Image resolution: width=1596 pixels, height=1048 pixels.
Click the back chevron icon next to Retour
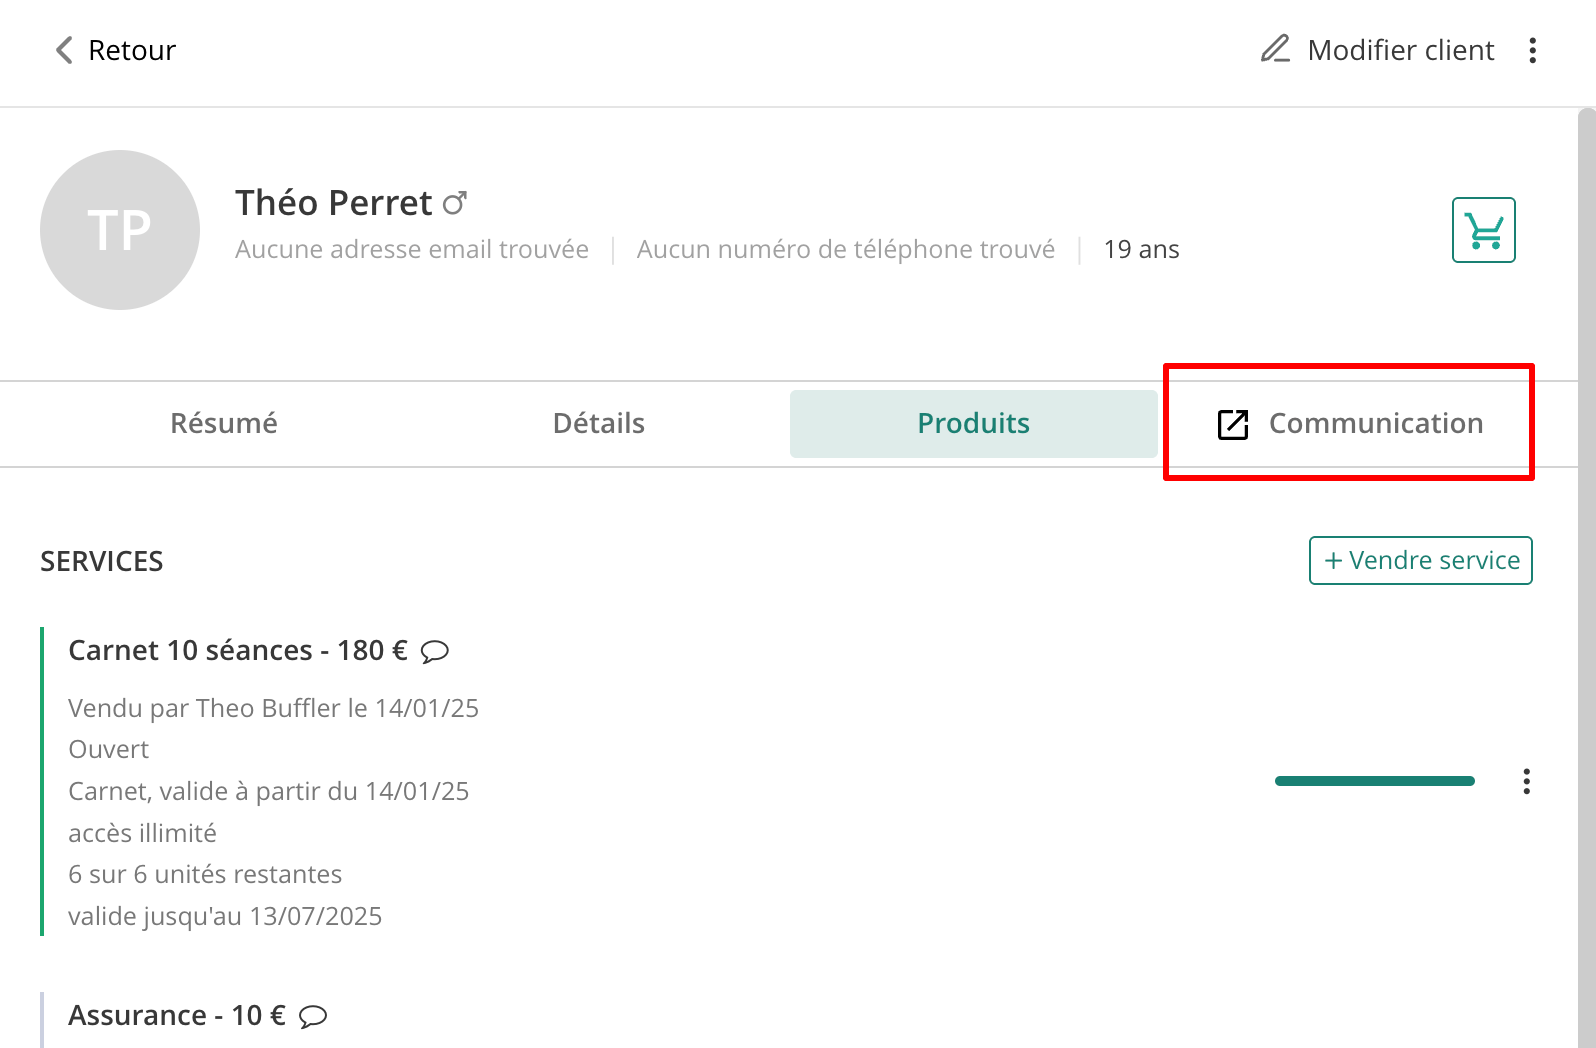tap(64, 50)
